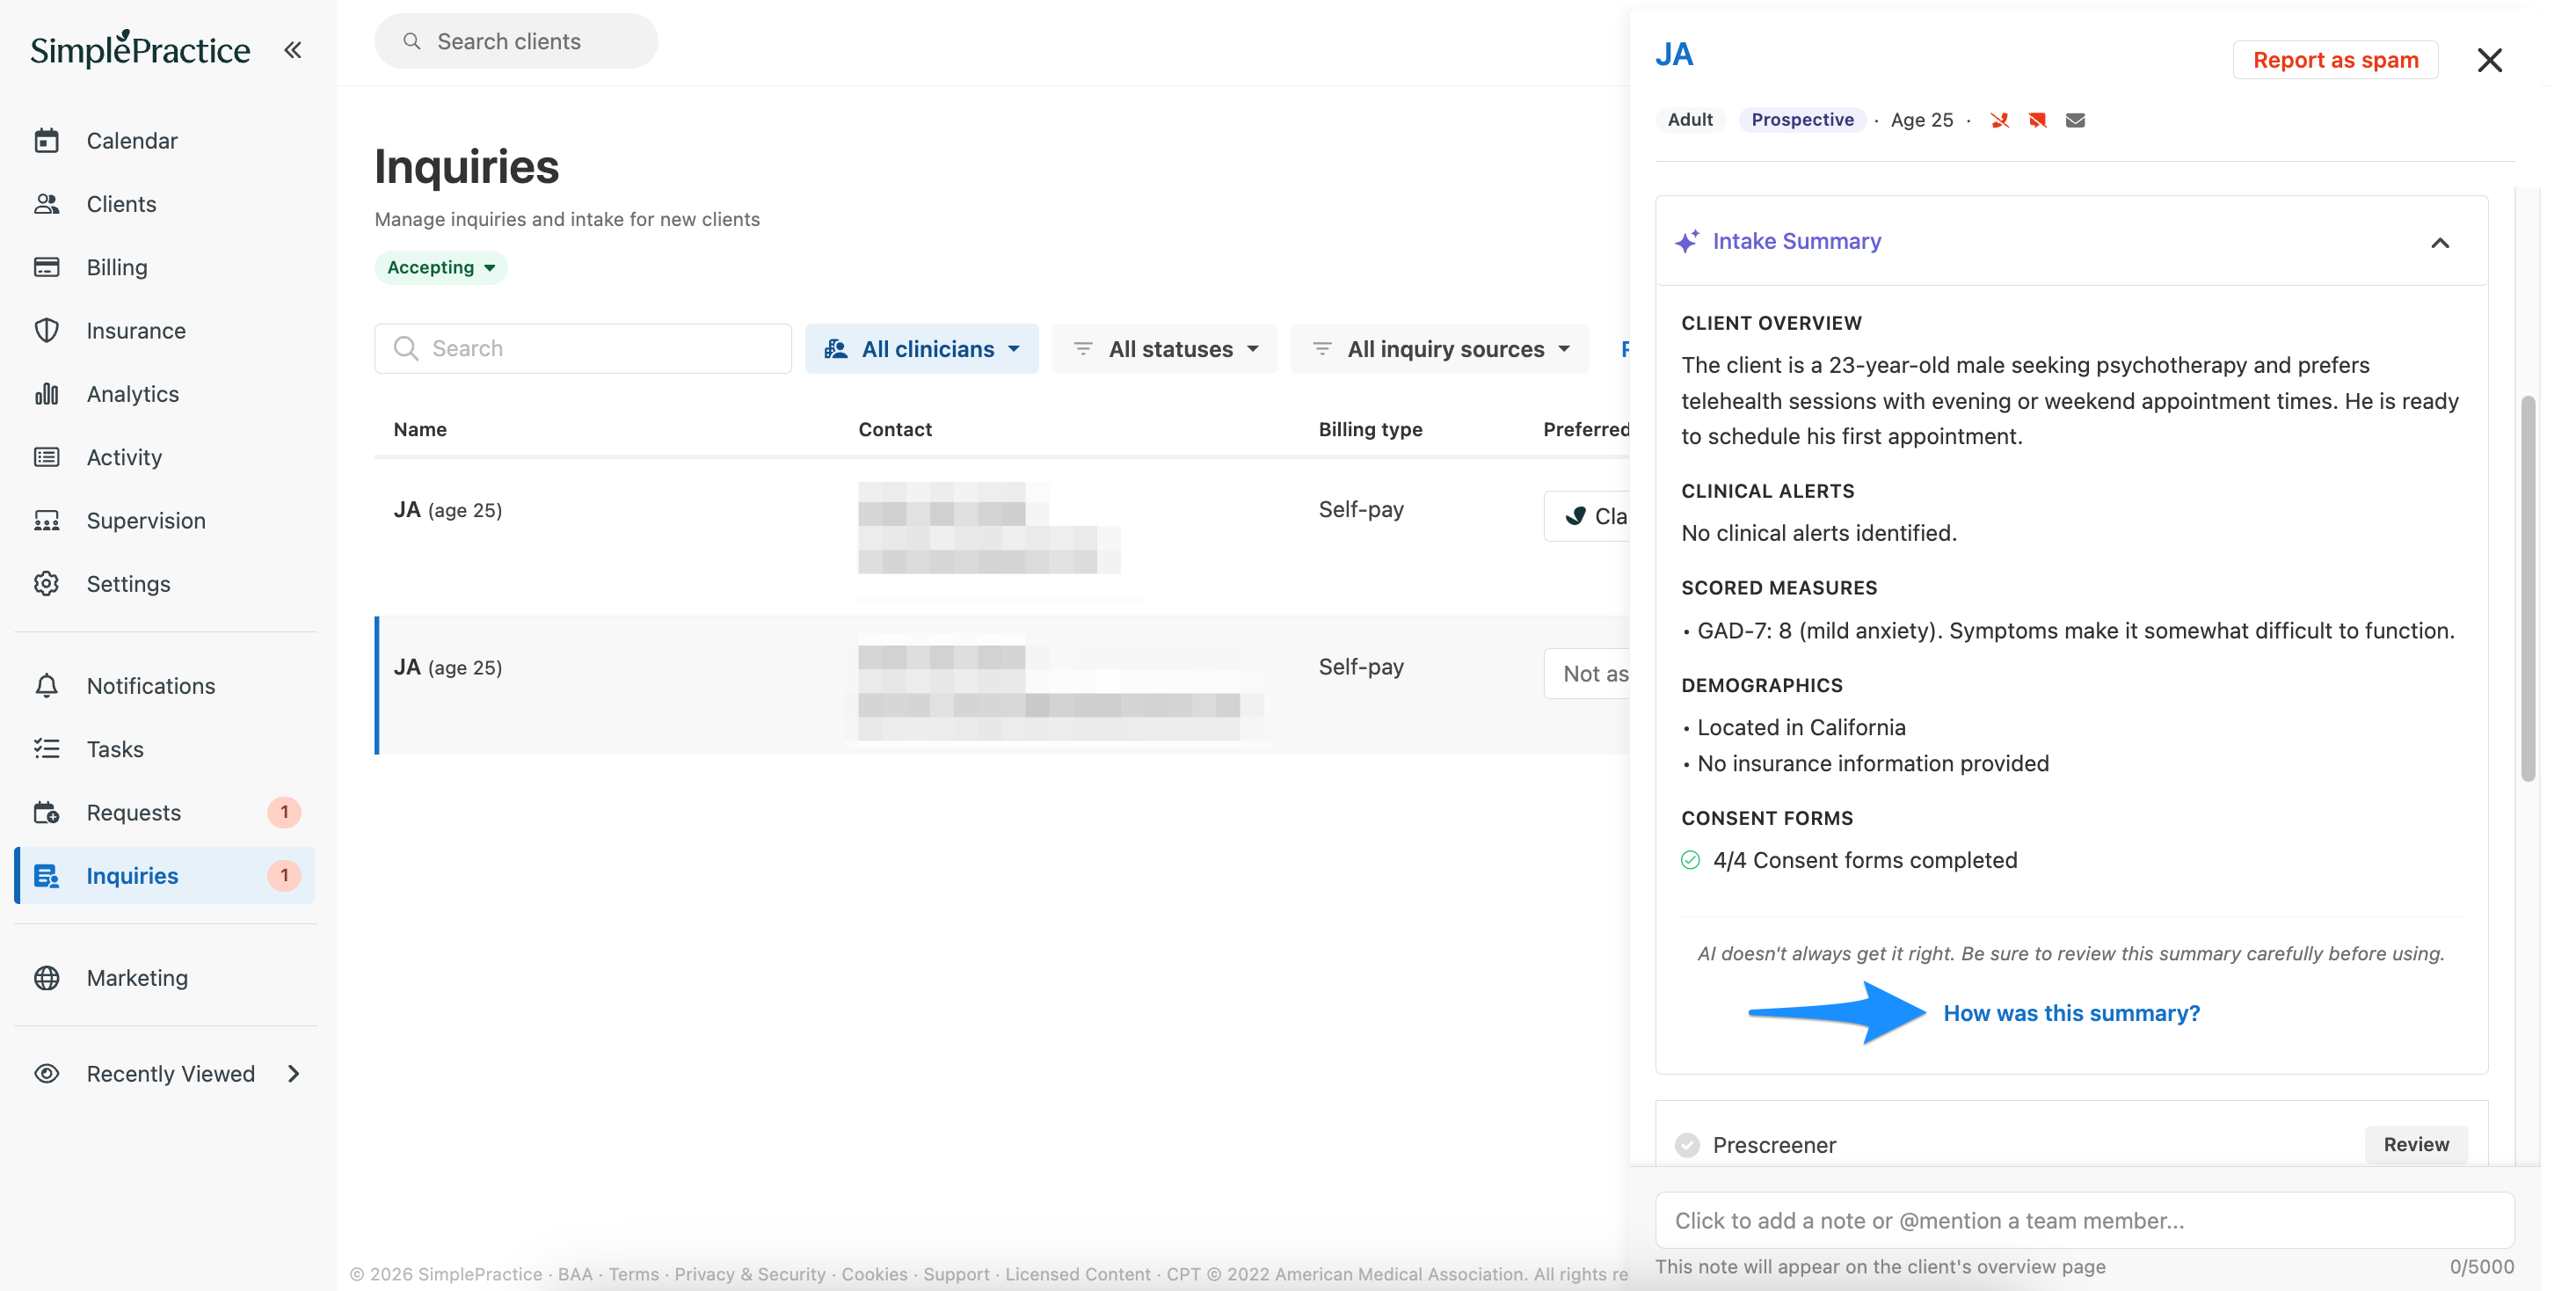Open the Notifications bell icon
The image size is (2576, 1291).
pyautogui.click(x=46, y=686)
